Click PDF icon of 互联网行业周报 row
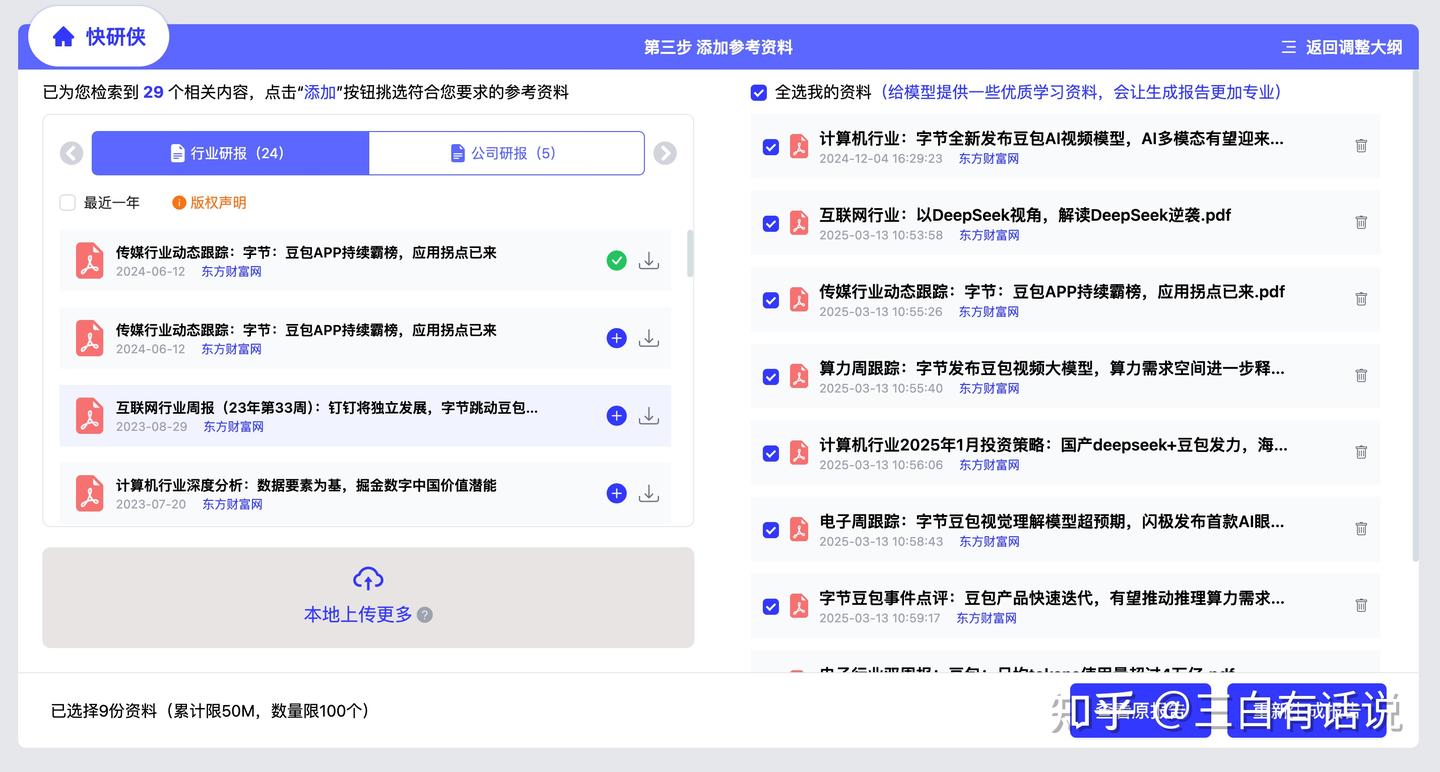 coord(90,416)
